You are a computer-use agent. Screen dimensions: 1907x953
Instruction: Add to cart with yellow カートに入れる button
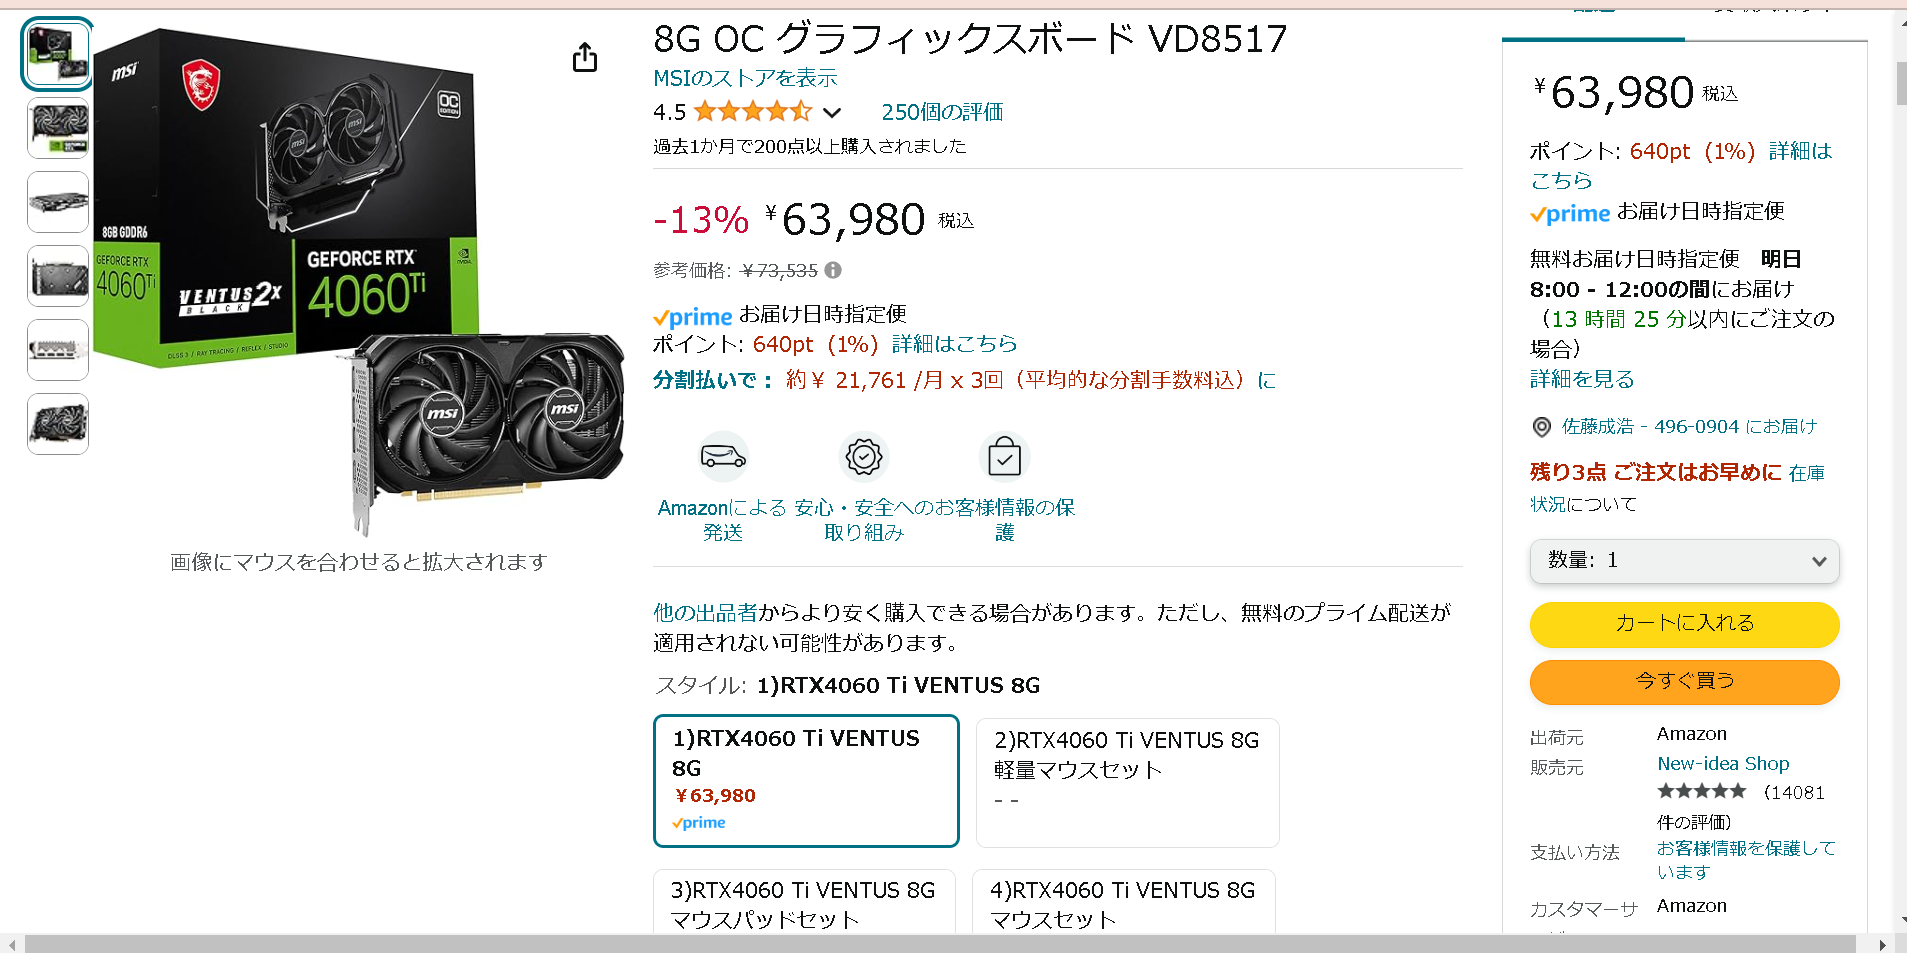point(1684,624)
